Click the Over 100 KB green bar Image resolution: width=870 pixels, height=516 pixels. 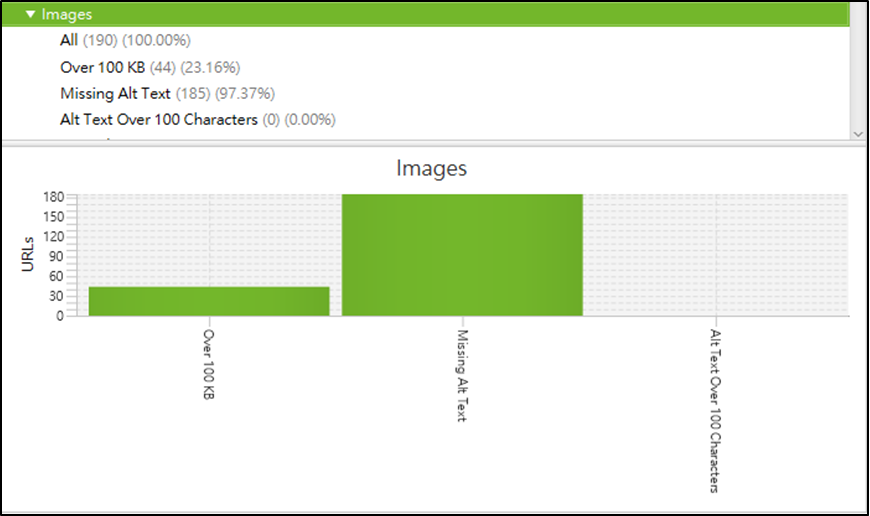click(209, 301)
